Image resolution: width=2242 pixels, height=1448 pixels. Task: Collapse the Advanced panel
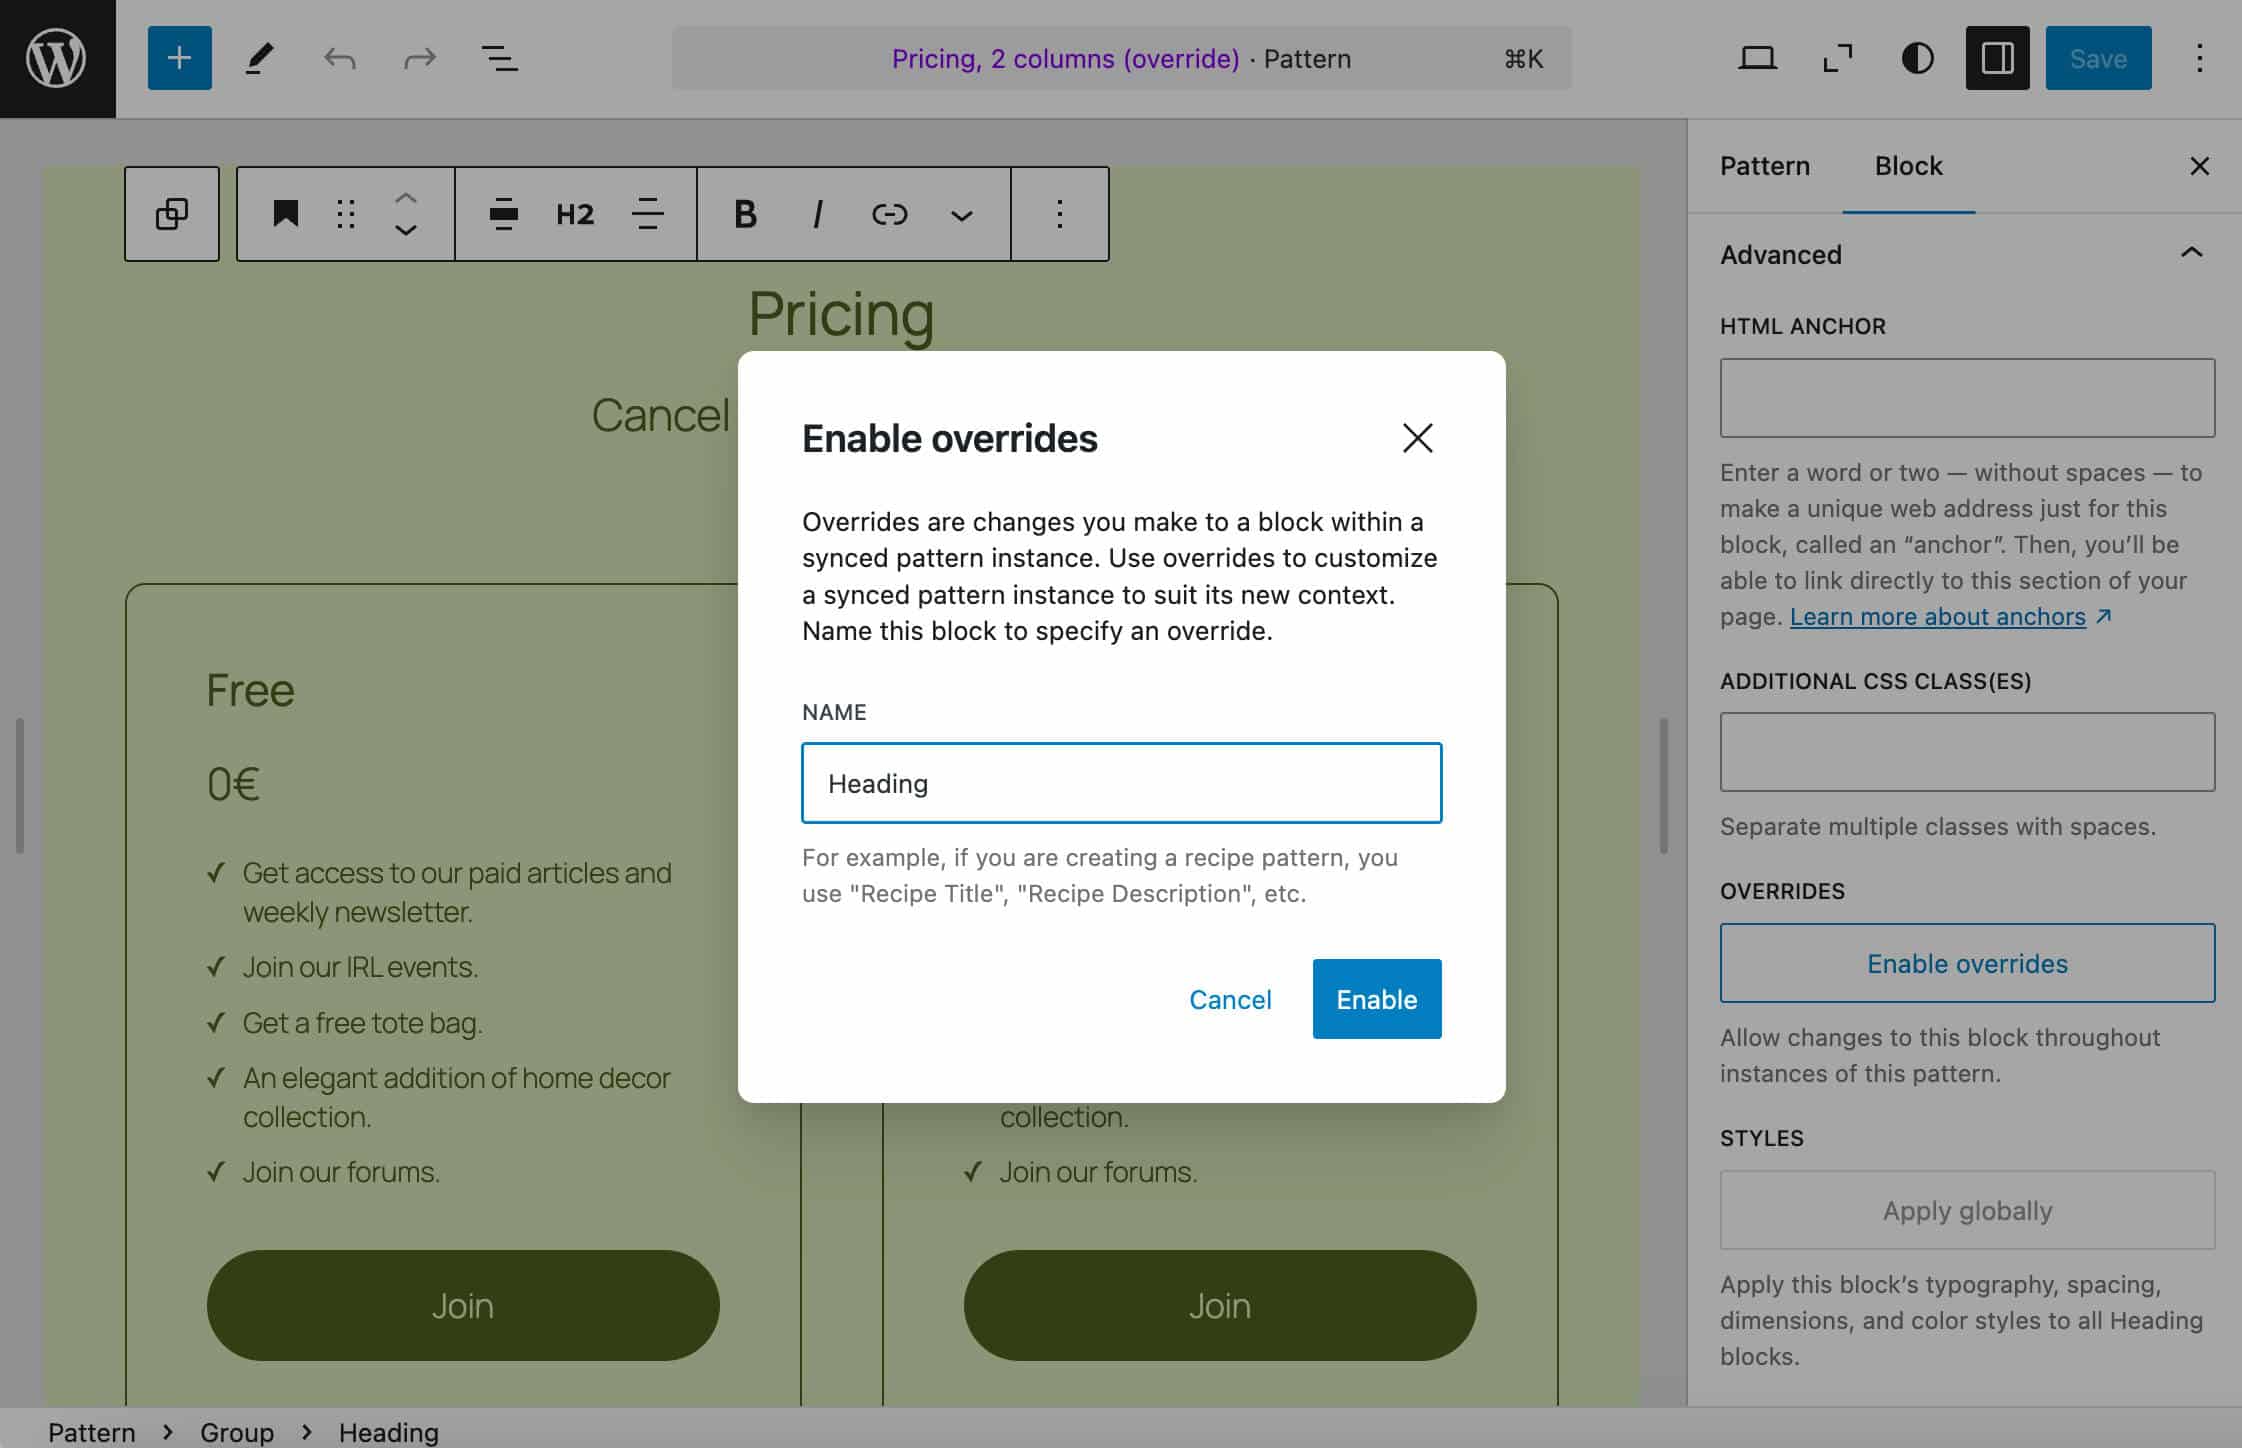2192,254
